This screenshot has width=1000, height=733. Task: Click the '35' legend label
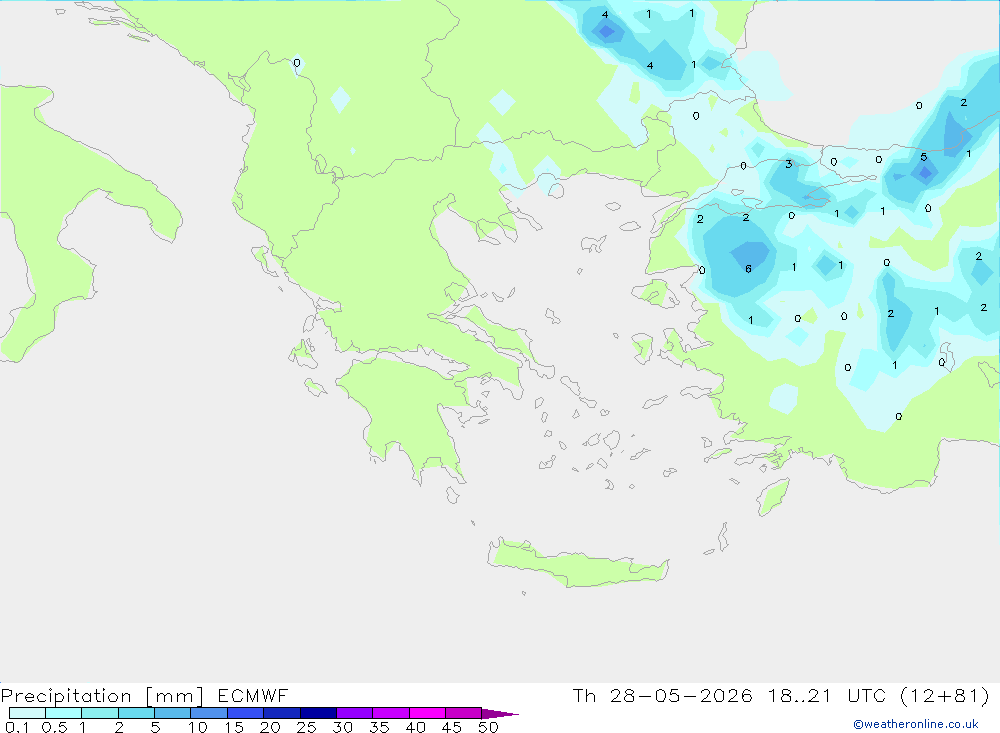tap(379, 727)
